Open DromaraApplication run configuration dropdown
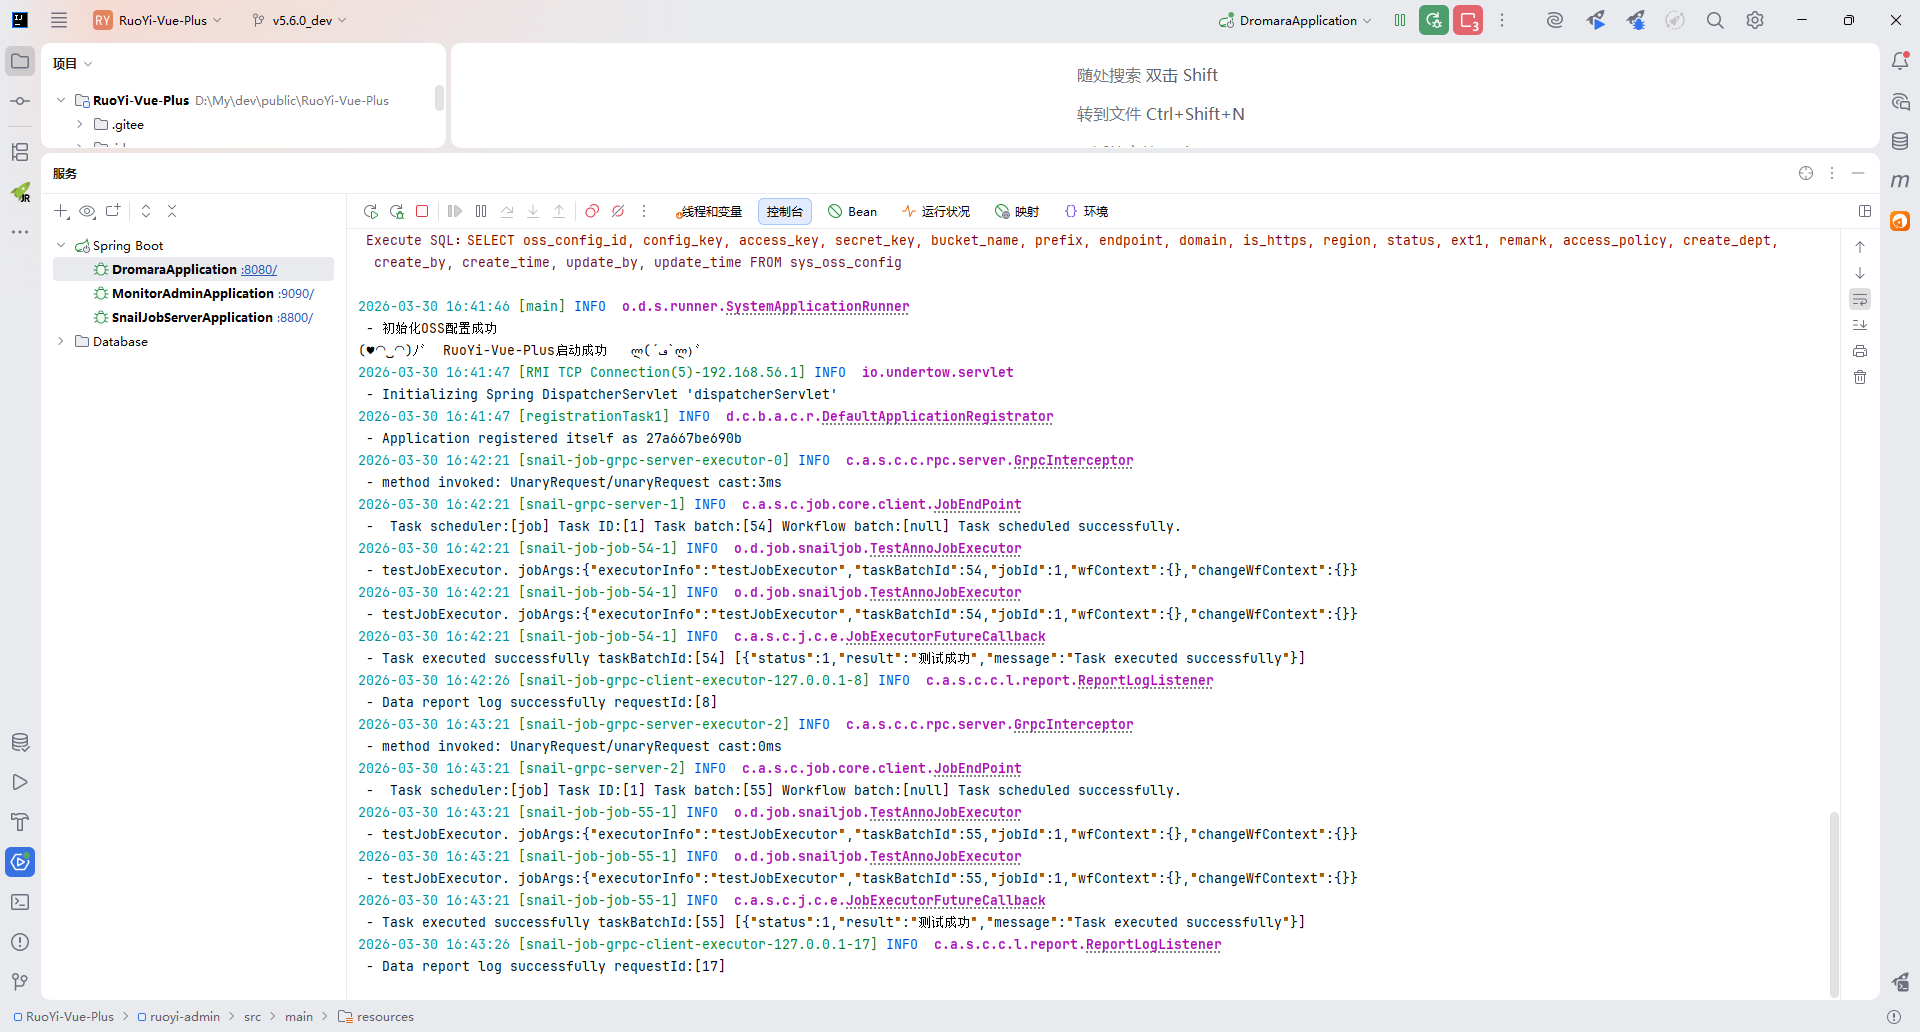The width and height of the screenshot is (1920, 1032). click(x=1296, y=20)
